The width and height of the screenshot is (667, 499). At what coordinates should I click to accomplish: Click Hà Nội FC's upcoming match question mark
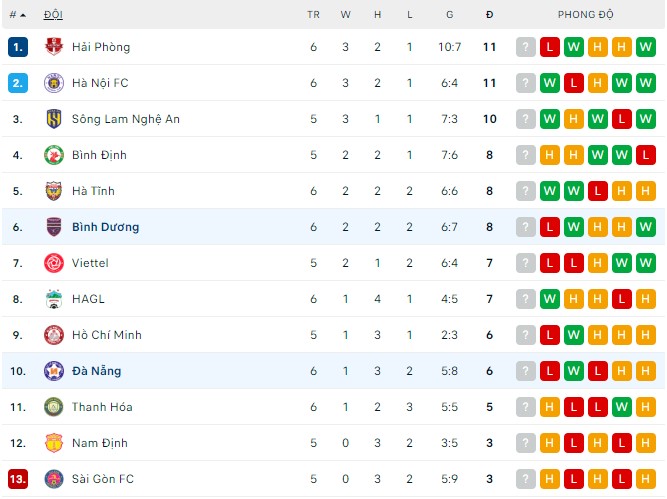(x=526, y=83)
